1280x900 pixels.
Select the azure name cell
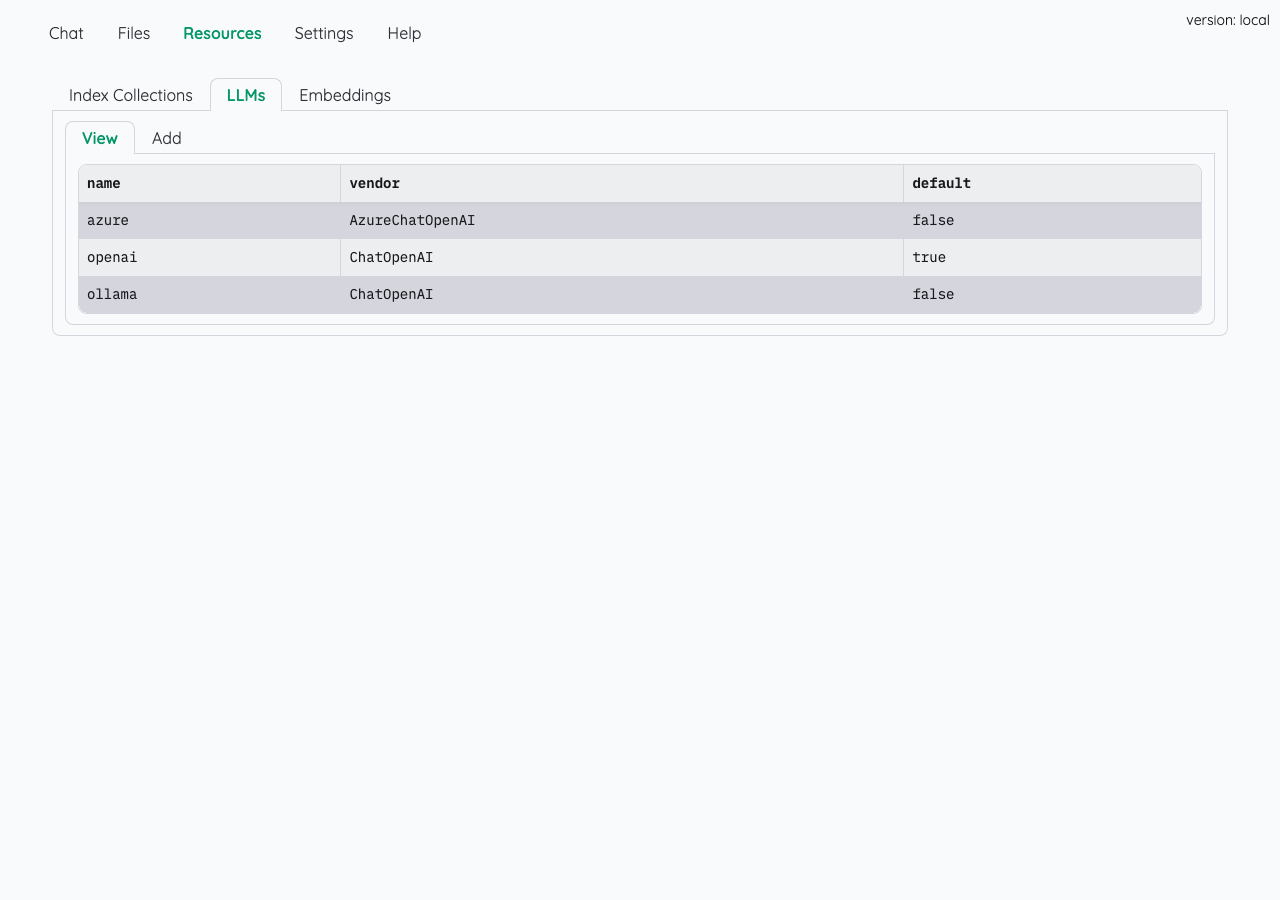coord(210,220)
